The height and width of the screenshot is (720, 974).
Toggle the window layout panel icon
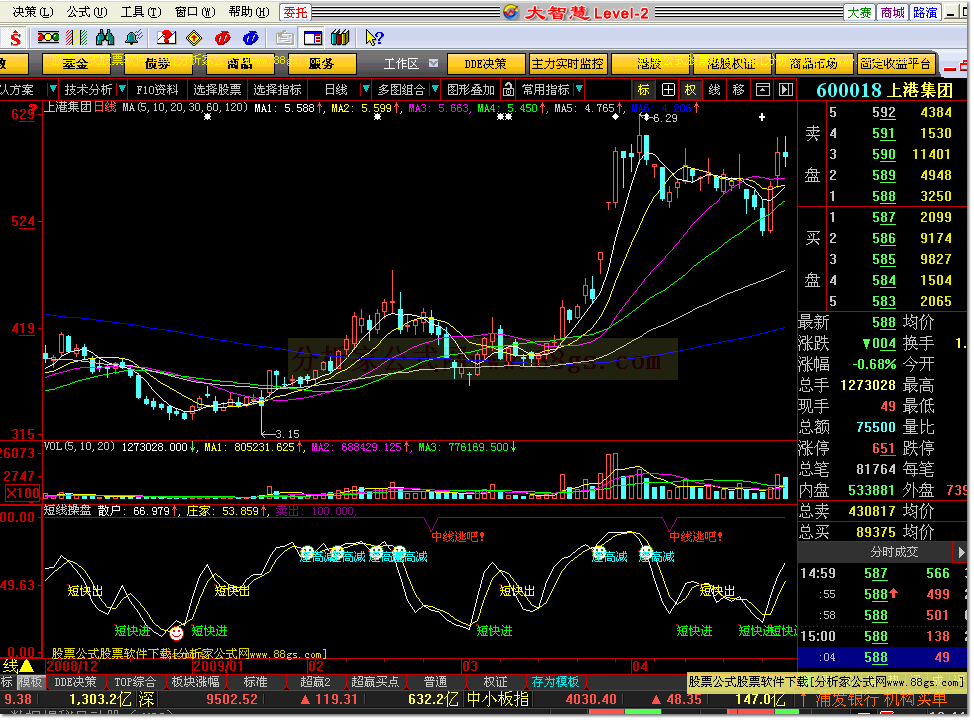pyautogui.click(x=312, y=38)
